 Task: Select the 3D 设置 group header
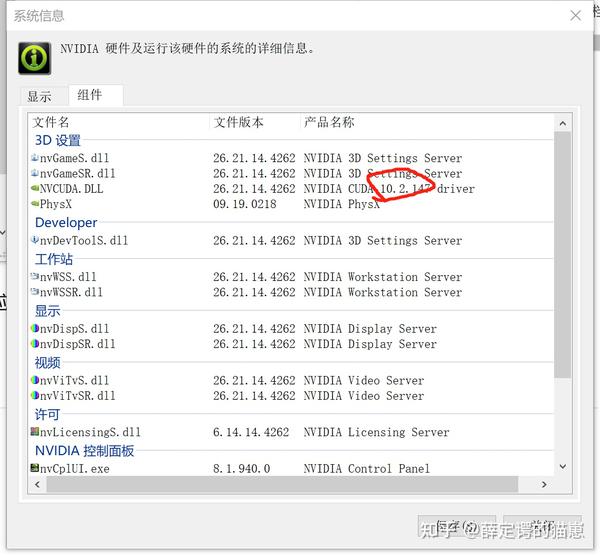[58, 140]
